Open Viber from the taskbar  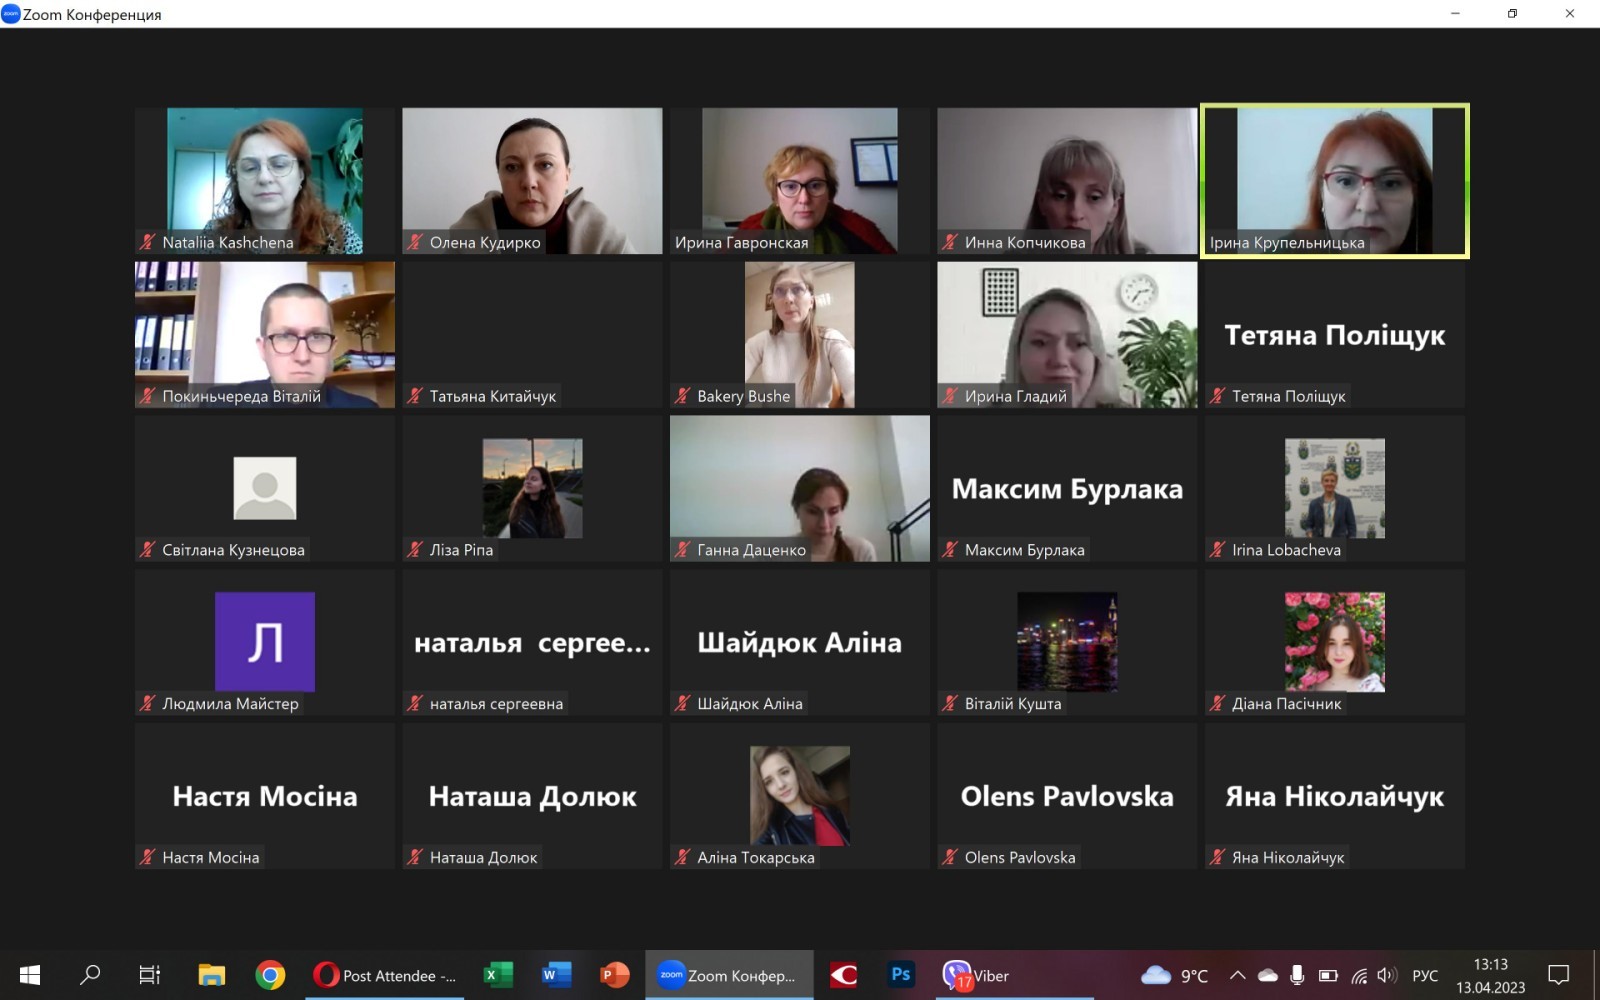tap(975, 975)
